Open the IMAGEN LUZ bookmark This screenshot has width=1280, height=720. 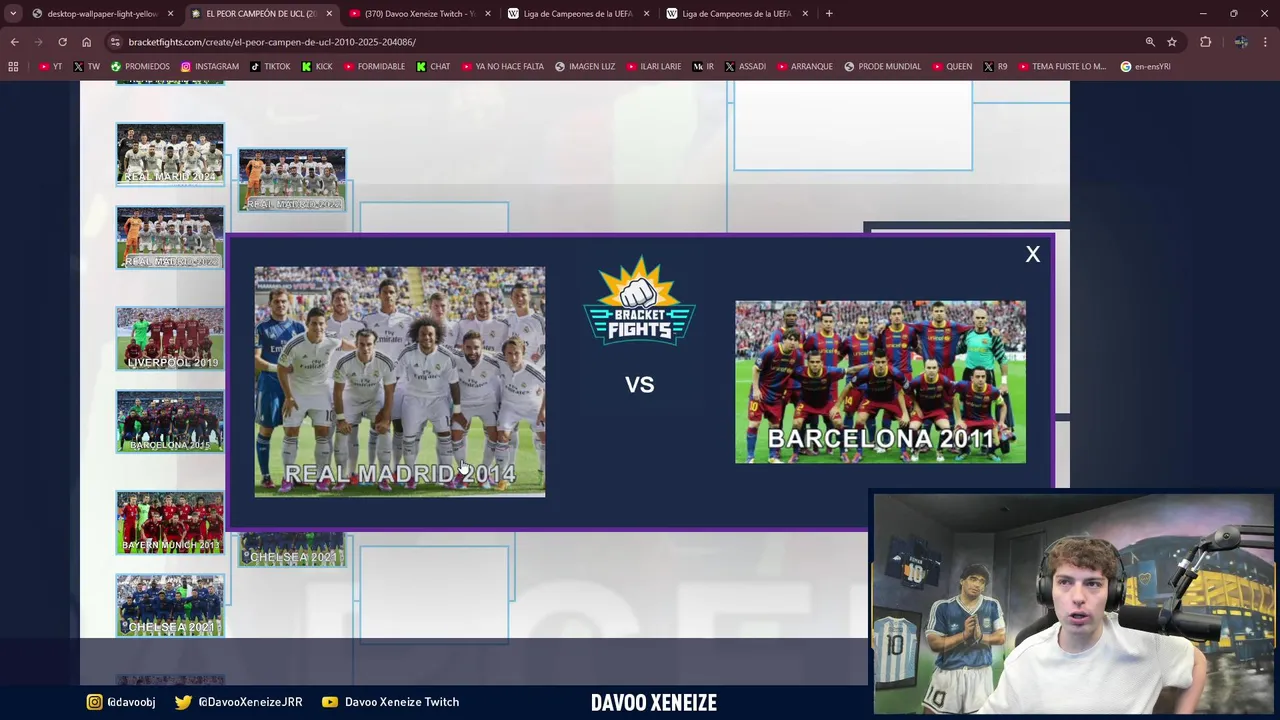coord(585,66)
